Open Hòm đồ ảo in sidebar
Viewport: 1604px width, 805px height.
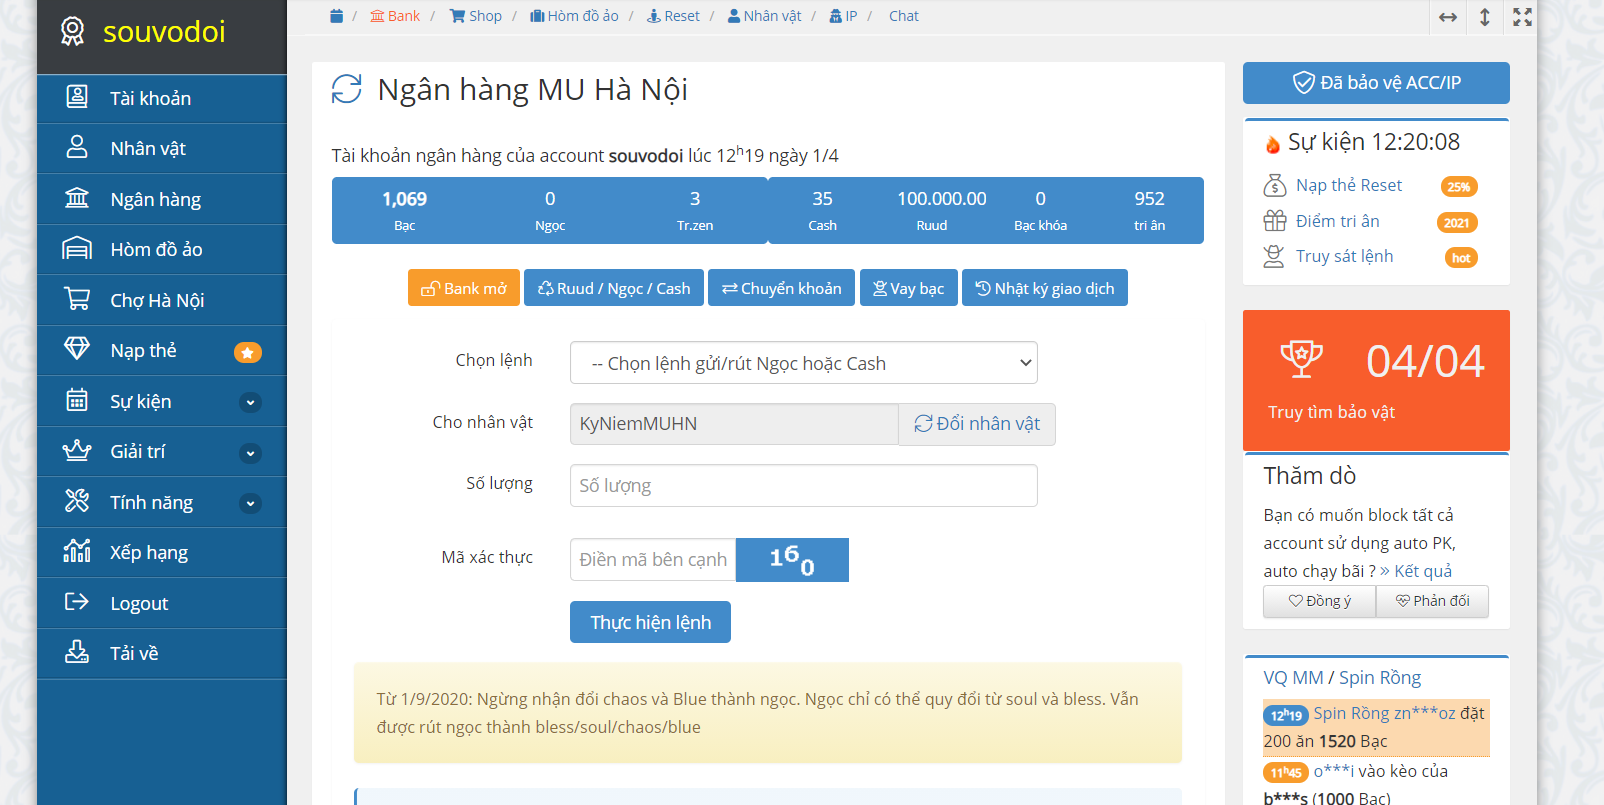click(x=156, y=250)
